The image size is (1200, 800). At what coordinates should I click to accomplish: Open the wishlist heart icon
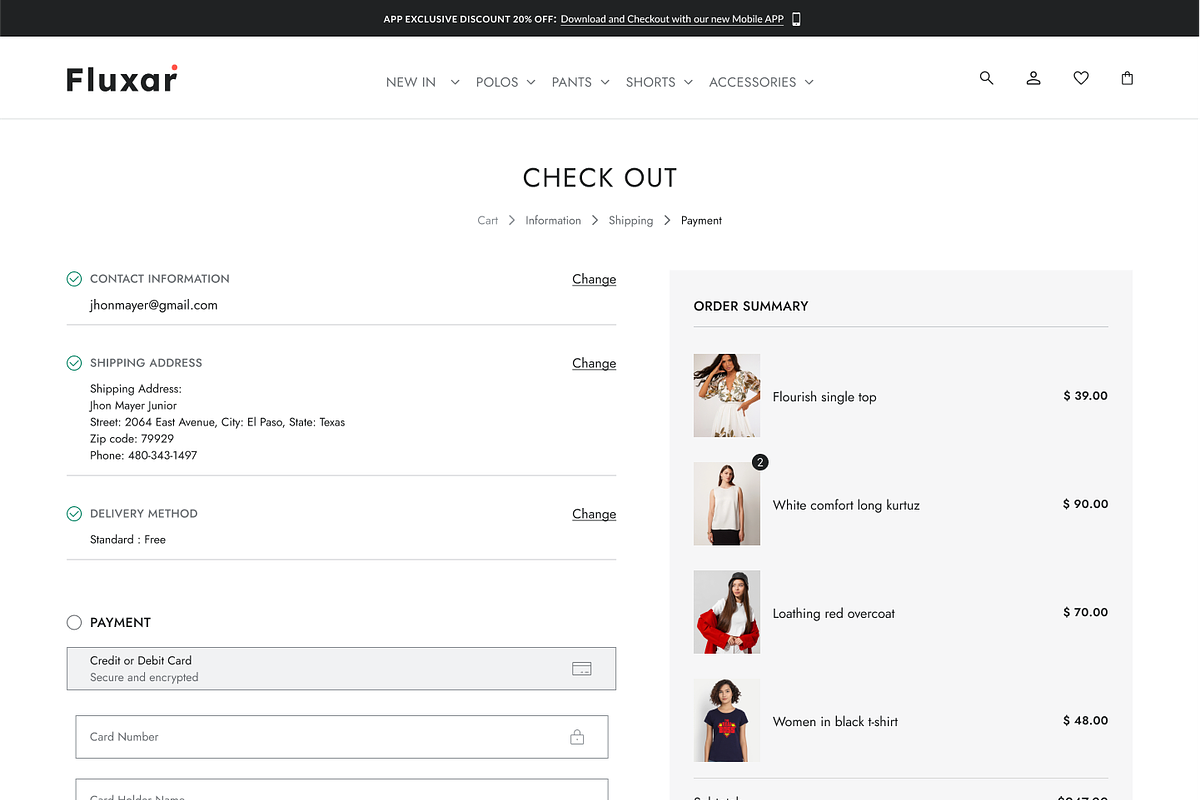(x=1081, y=78)
